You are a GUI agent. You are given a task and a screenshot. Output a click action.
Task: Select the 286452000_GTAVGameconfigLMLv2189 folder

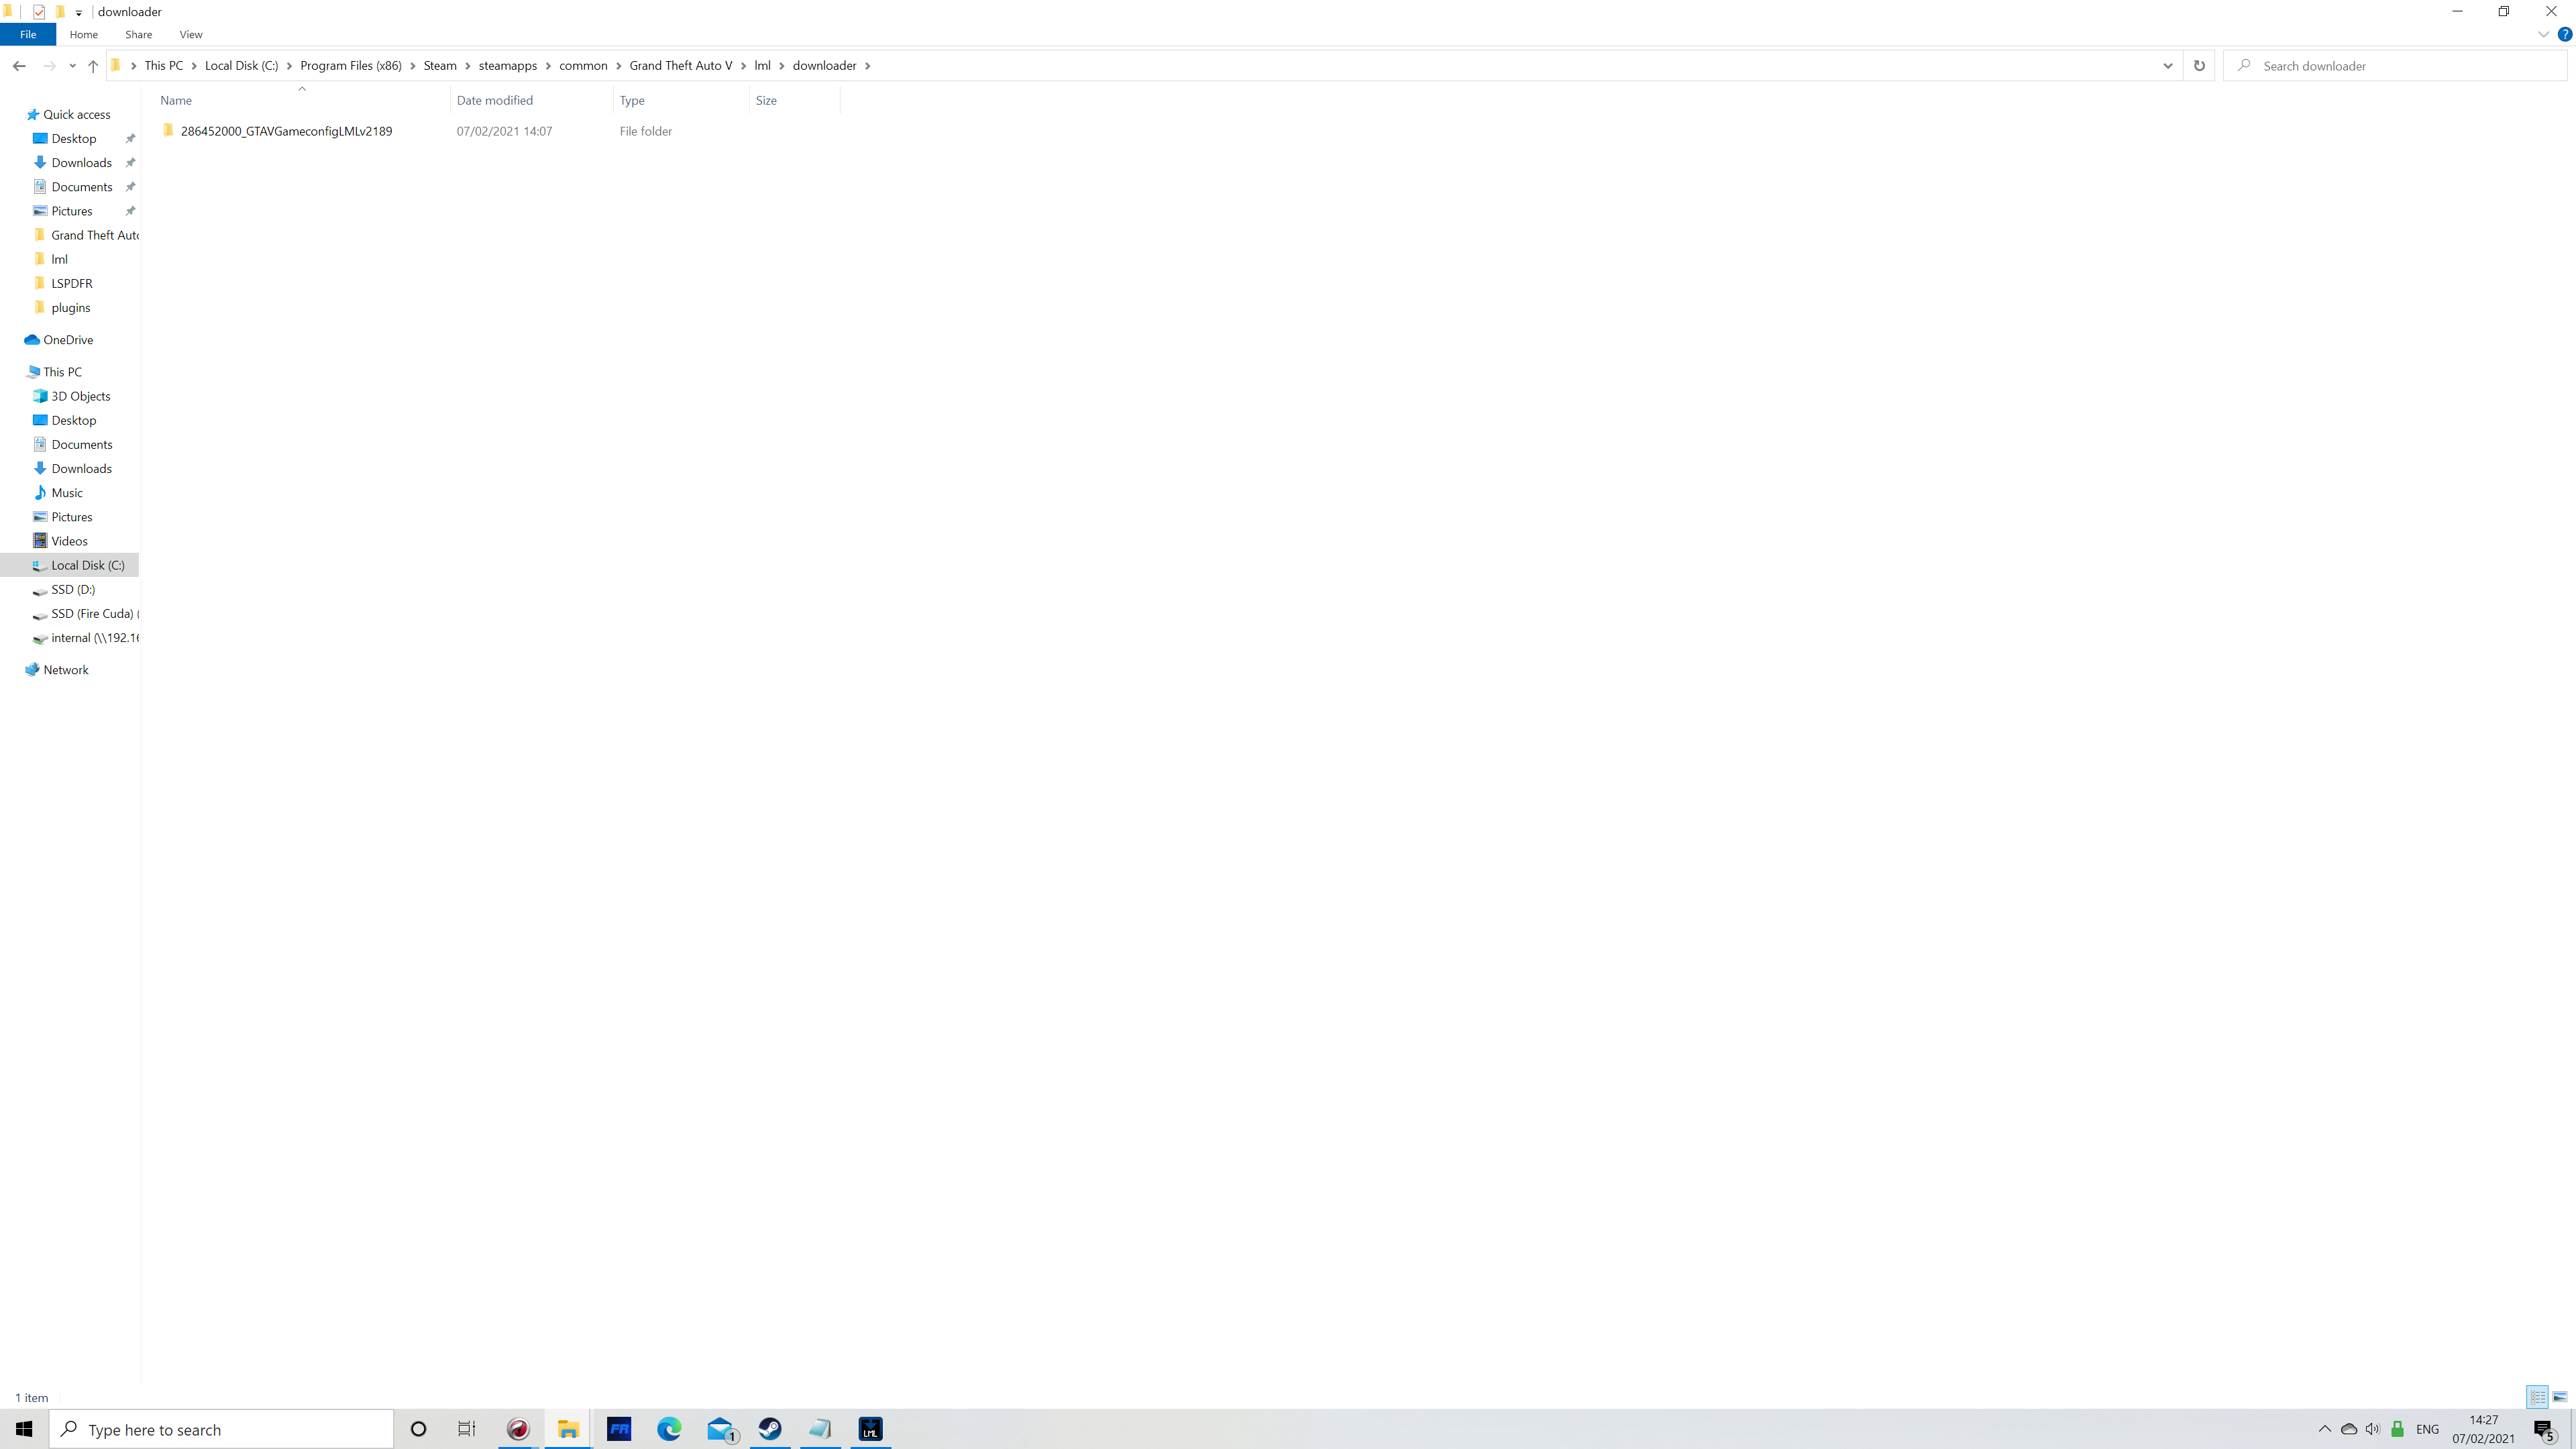286,131
